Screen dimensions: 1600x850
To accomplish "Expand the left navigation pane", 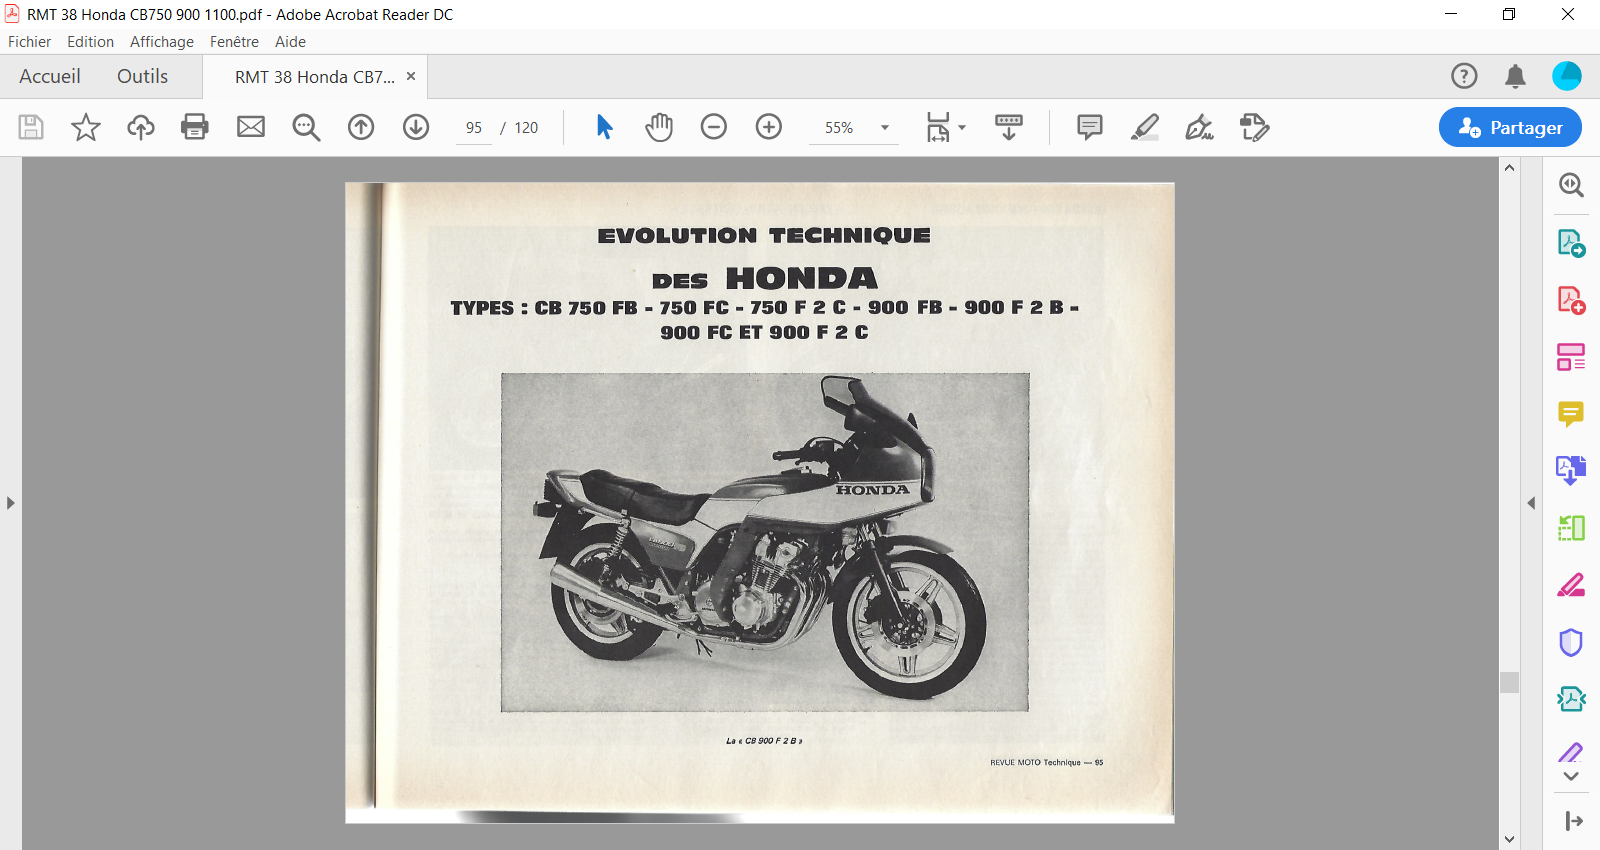I will (11, 503).
